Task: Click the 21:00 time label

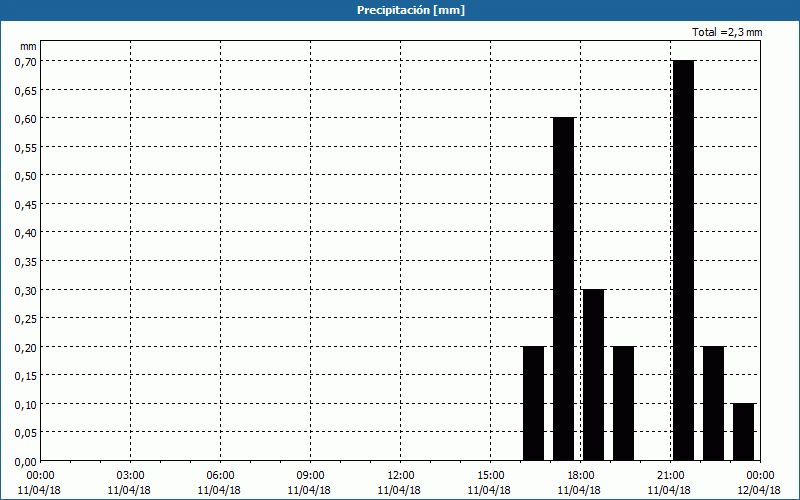Action: point(670,476)
